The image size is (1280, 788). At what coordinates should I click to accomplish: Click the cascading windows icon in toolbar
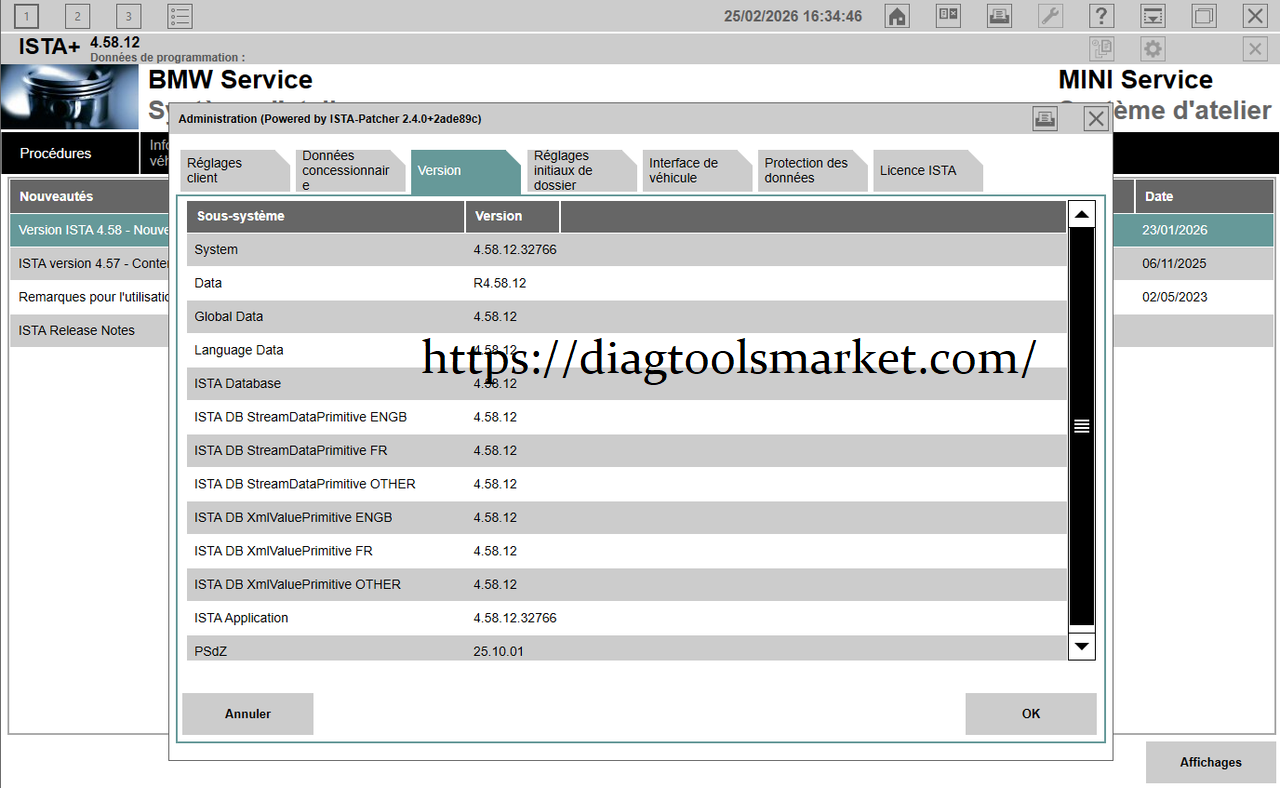[x=1204, y=16]
